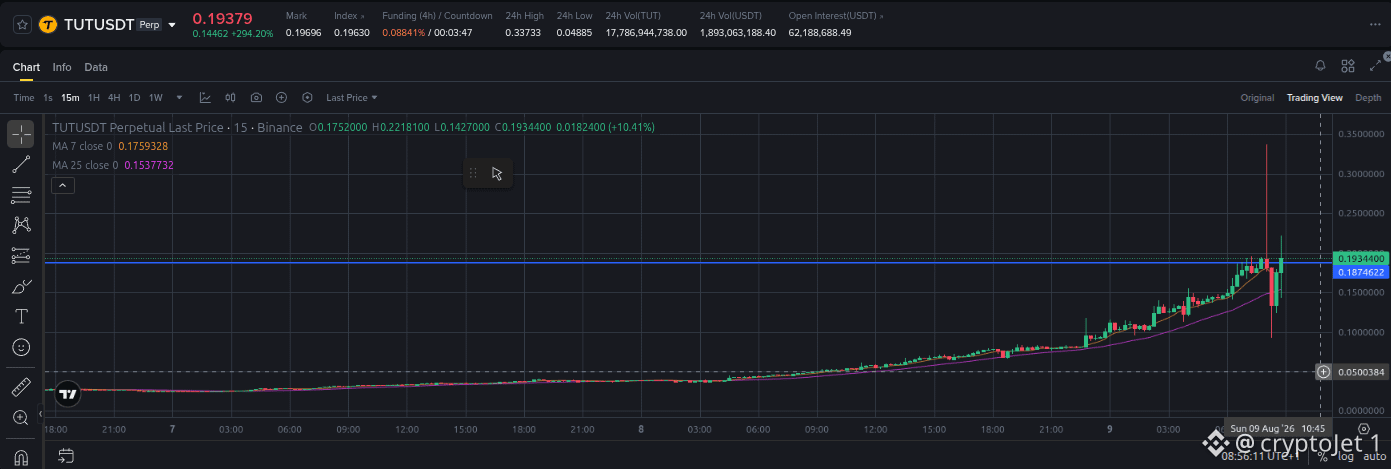Switch to the Depth chart view
Image resolution: width=1391 pixels, height=469 pixels.
(1368, 98)
